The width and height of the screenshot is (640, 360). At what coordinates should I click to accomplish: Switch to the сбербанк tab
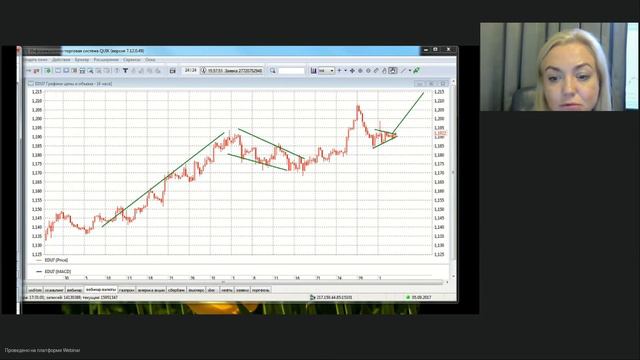(x=176, y=290)
